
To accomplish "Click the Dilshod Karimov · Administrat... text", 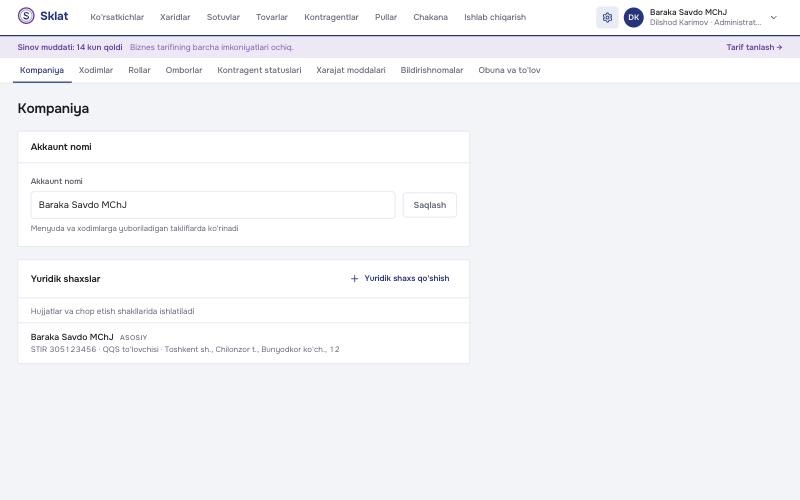I will coord(706,22).
